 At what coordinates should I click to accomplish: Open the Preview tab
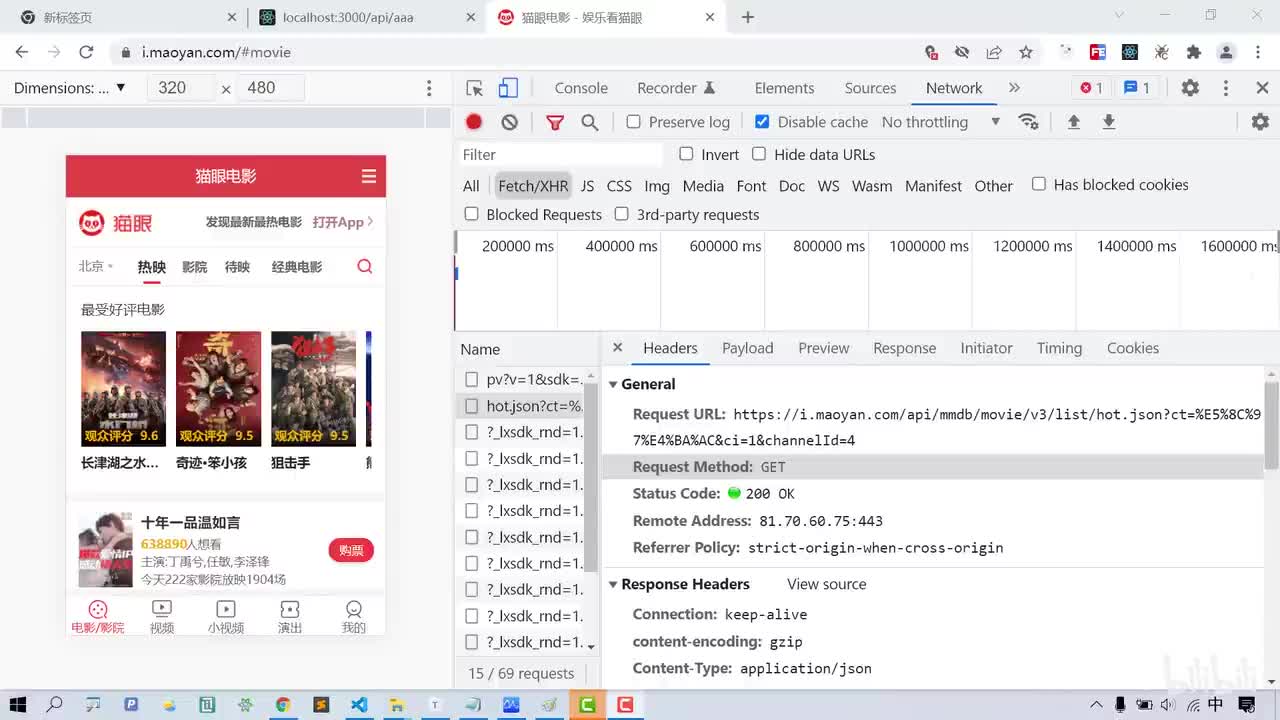[x=824, y=348]
